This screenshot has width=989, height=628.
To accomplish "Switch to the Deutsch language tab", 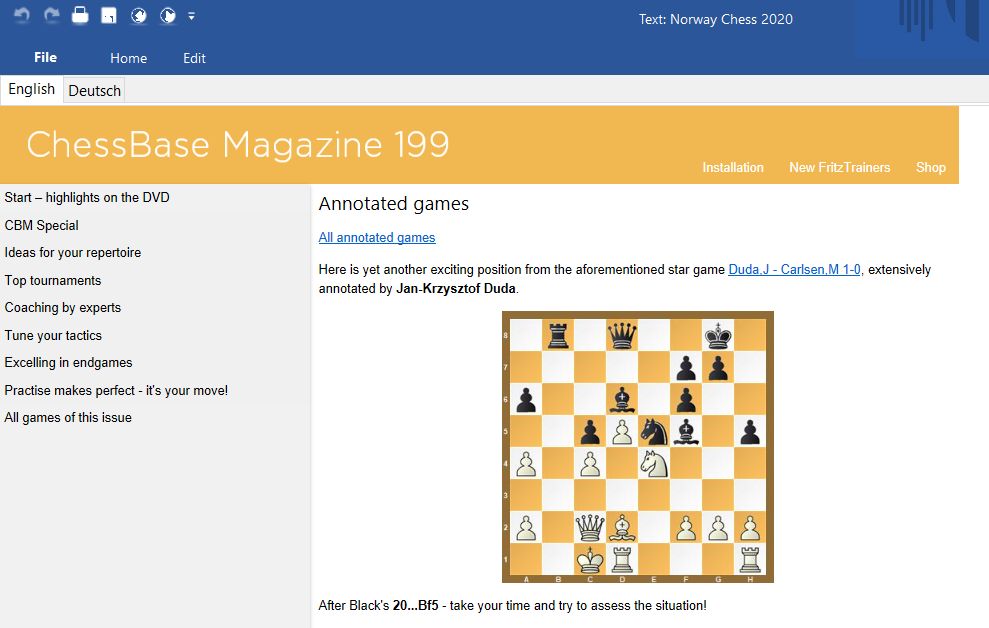I will coord(93,90).
